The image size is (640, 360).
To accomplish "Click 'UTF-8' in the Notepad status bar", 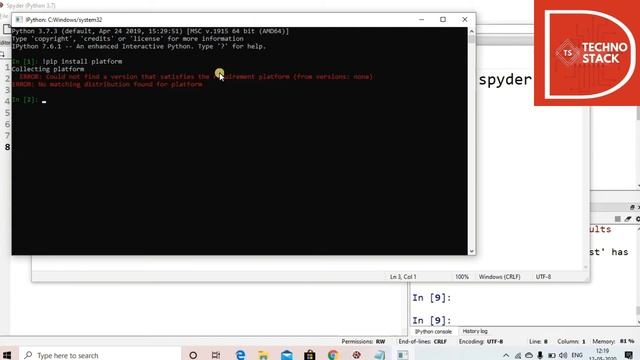I will 543,277.
